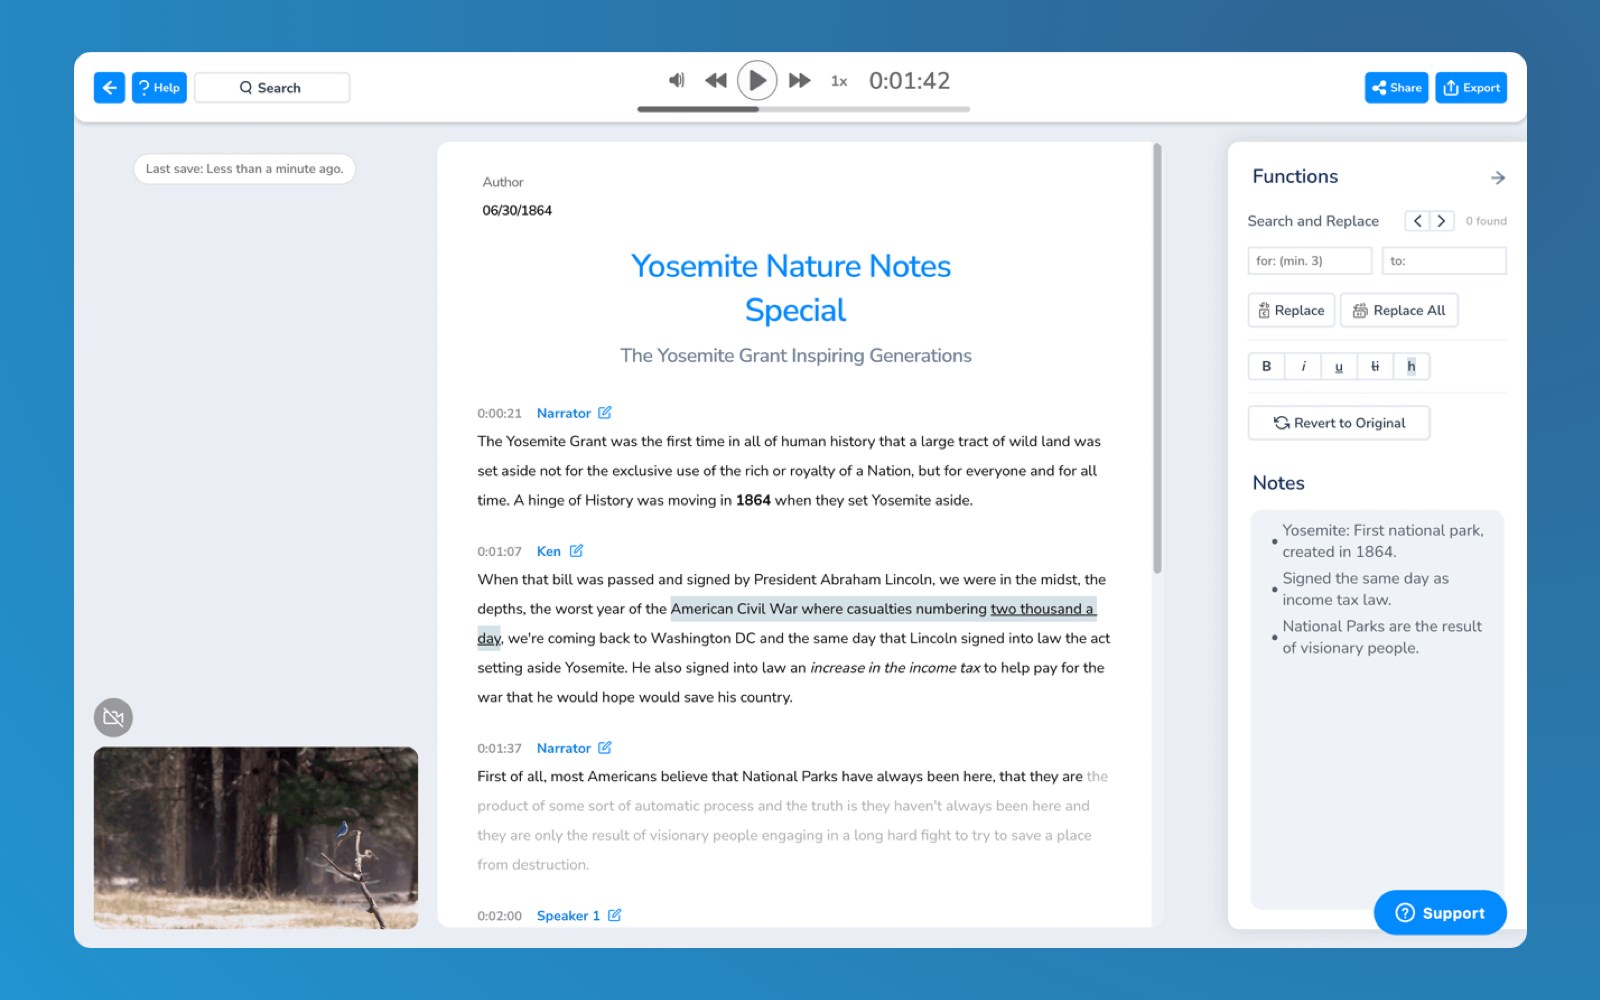Viewport: 1600px width, 1000px height.
Task: Edit speaker icon next to Ken
Action: point(576,550)
